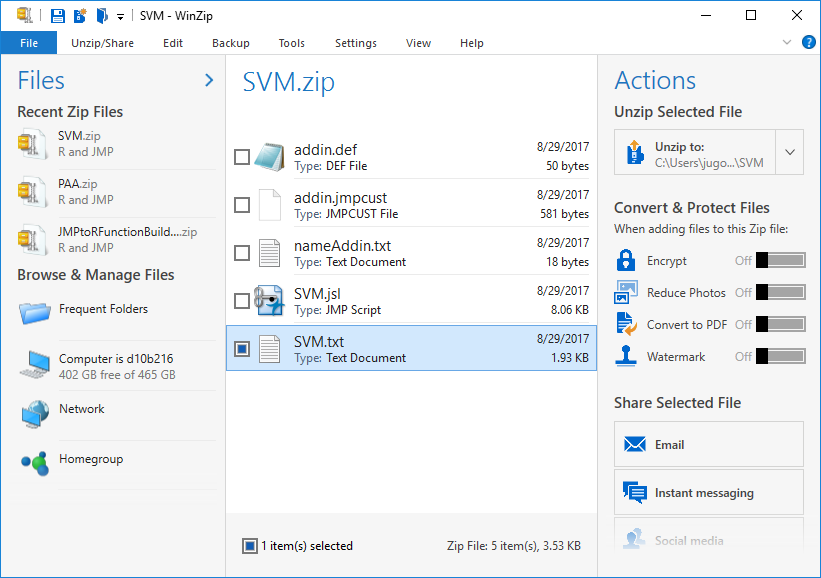Click the Instant messaging button
This screenshot has height=578, width=821.
click(708, 492)
